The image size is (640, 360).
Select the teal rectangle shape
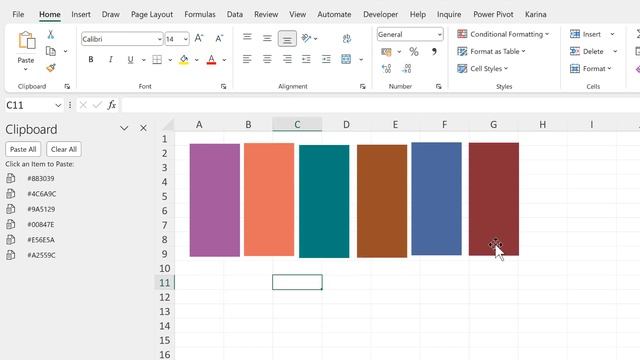(x=324, y=201)
